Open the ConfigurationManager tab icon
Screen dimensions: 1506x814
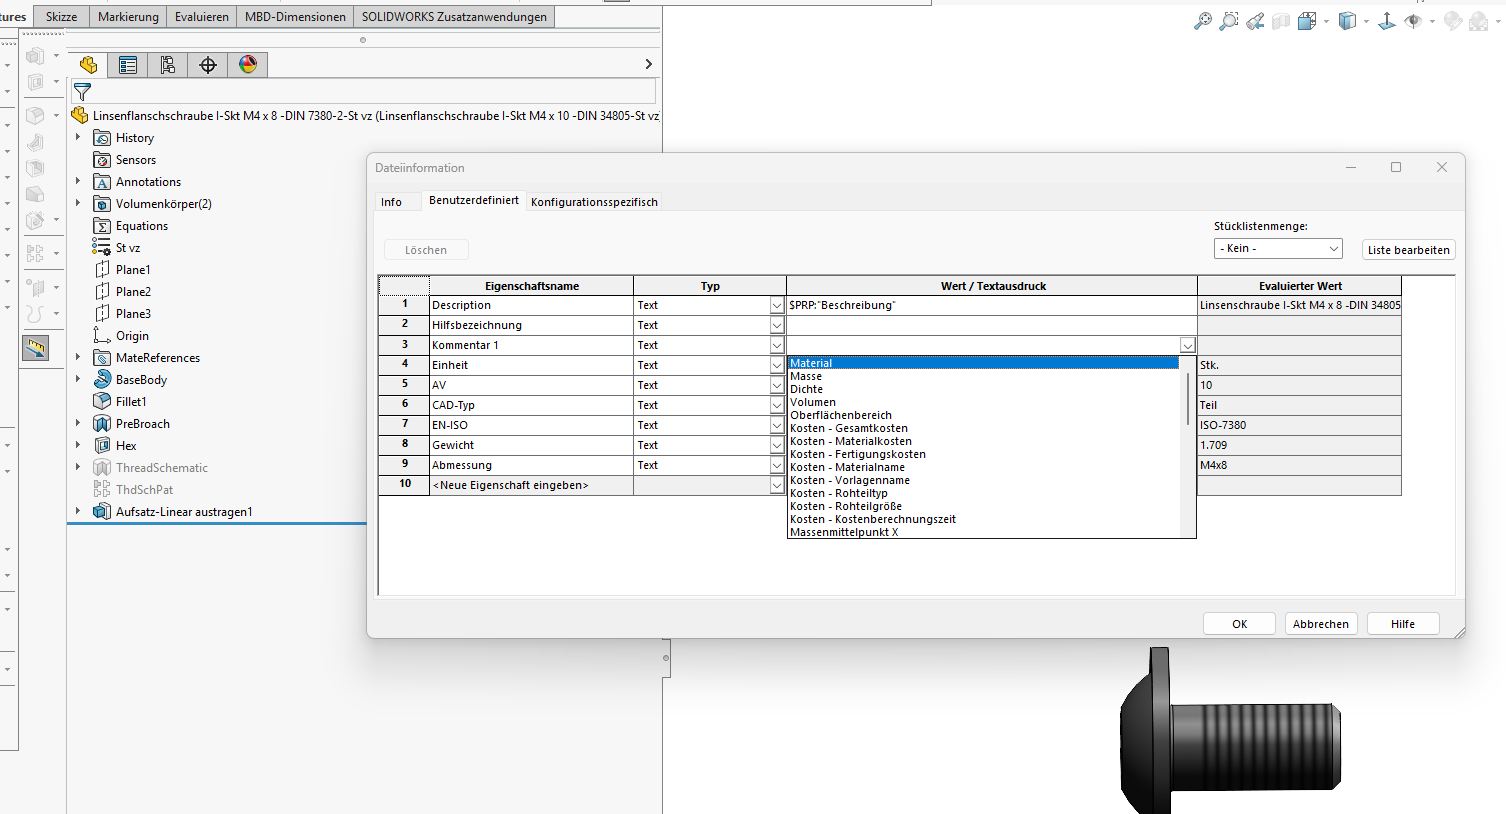[x=168, y=65]
